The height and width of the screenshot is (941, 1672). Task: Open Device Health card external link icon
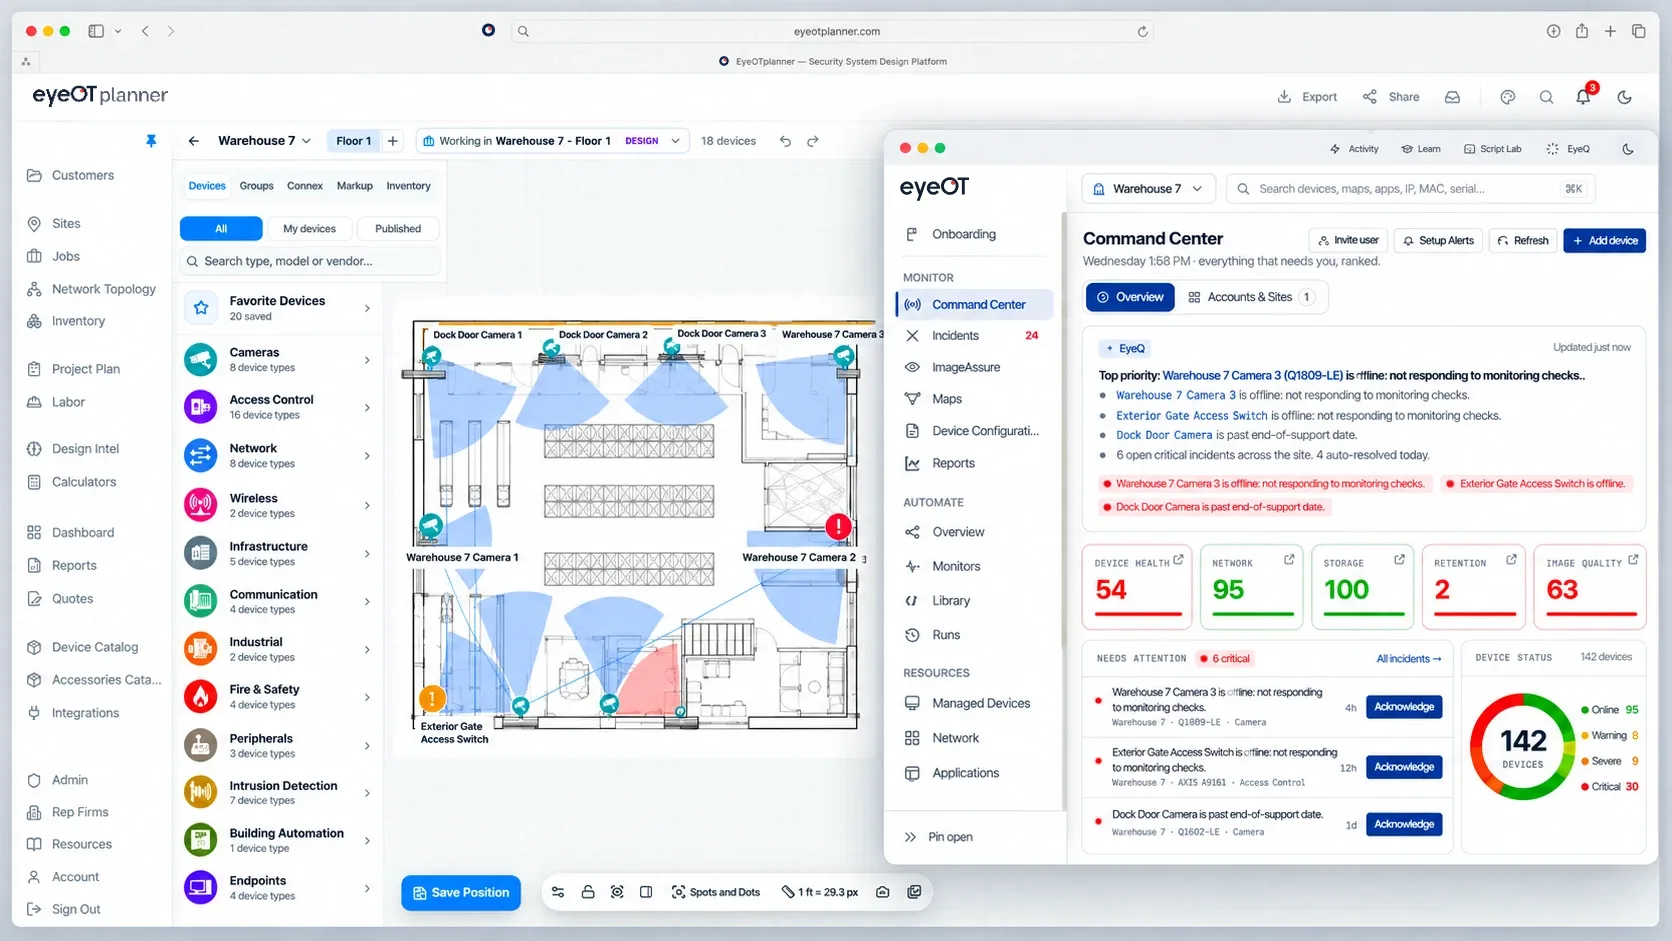click(1178, 560)
